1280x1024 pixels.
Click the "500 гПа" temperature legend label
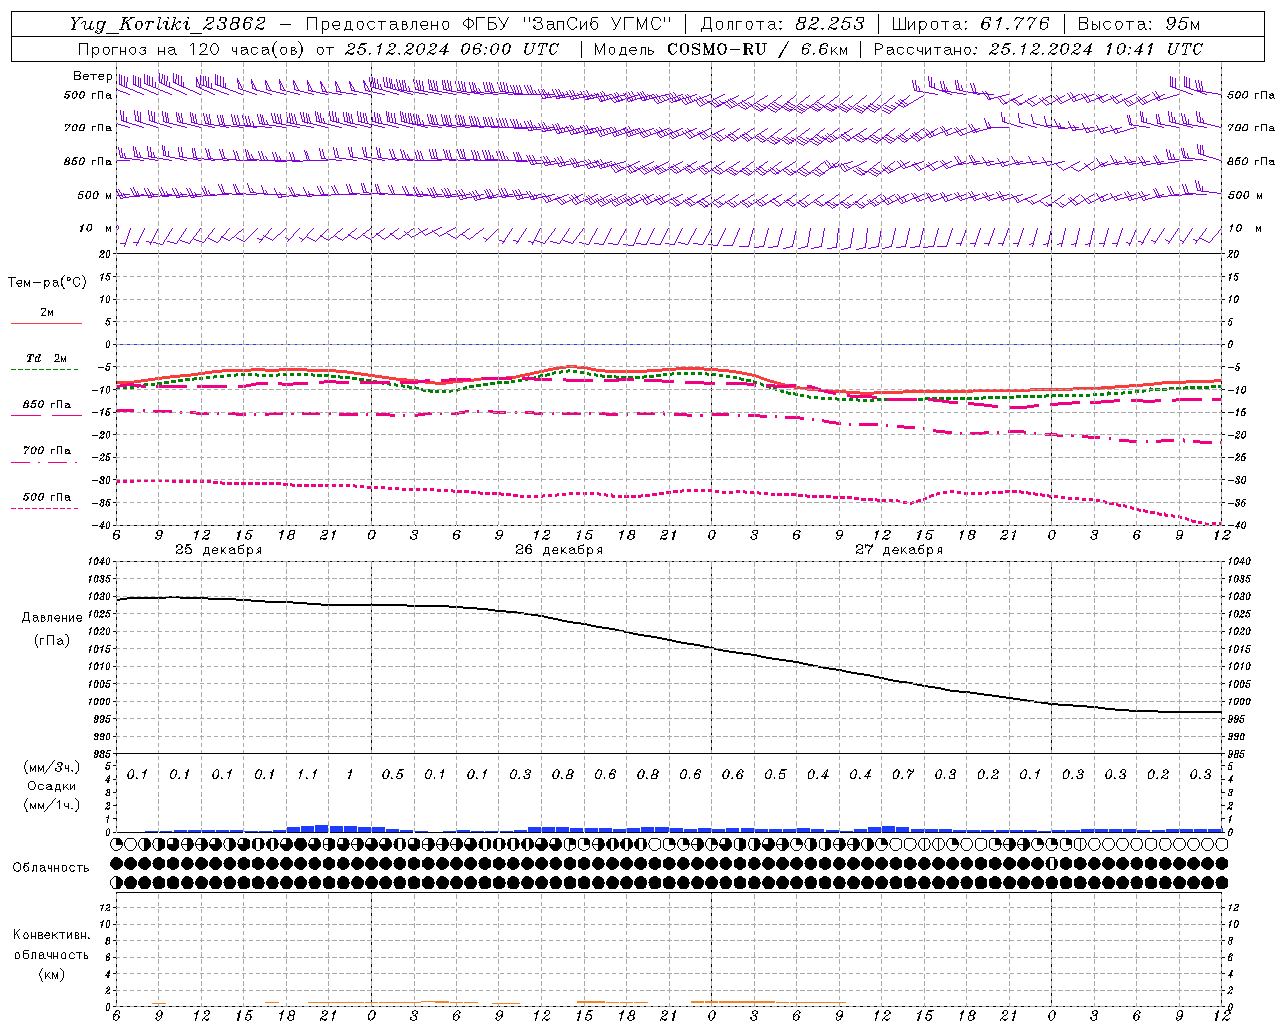click(47, 497)
